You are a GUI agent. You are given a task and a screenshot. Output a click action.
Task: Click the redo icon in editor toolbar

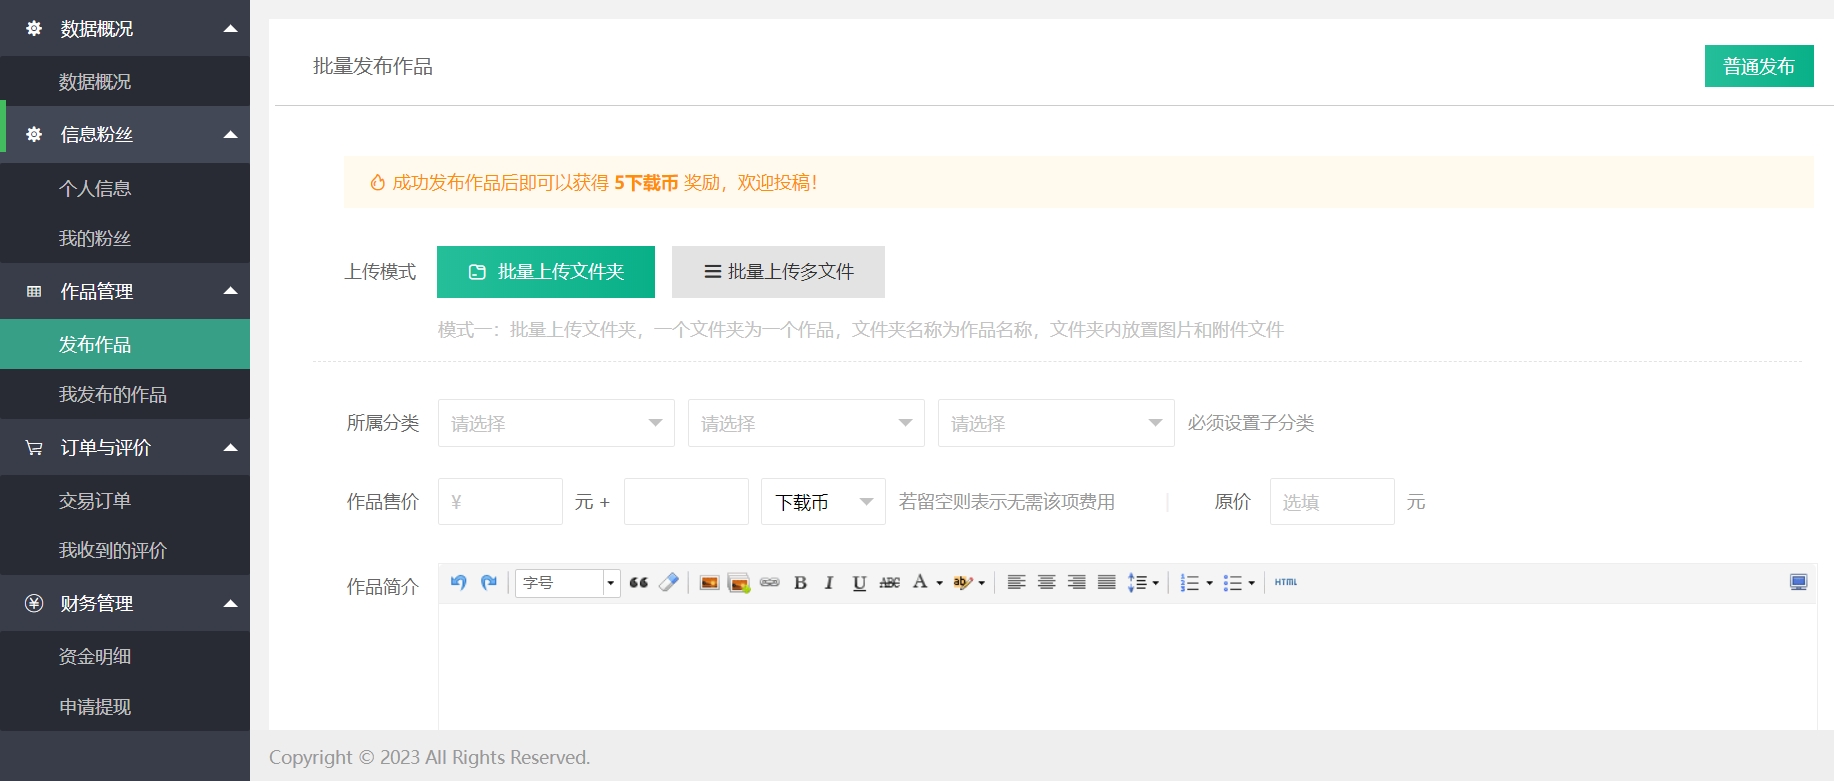489,582
